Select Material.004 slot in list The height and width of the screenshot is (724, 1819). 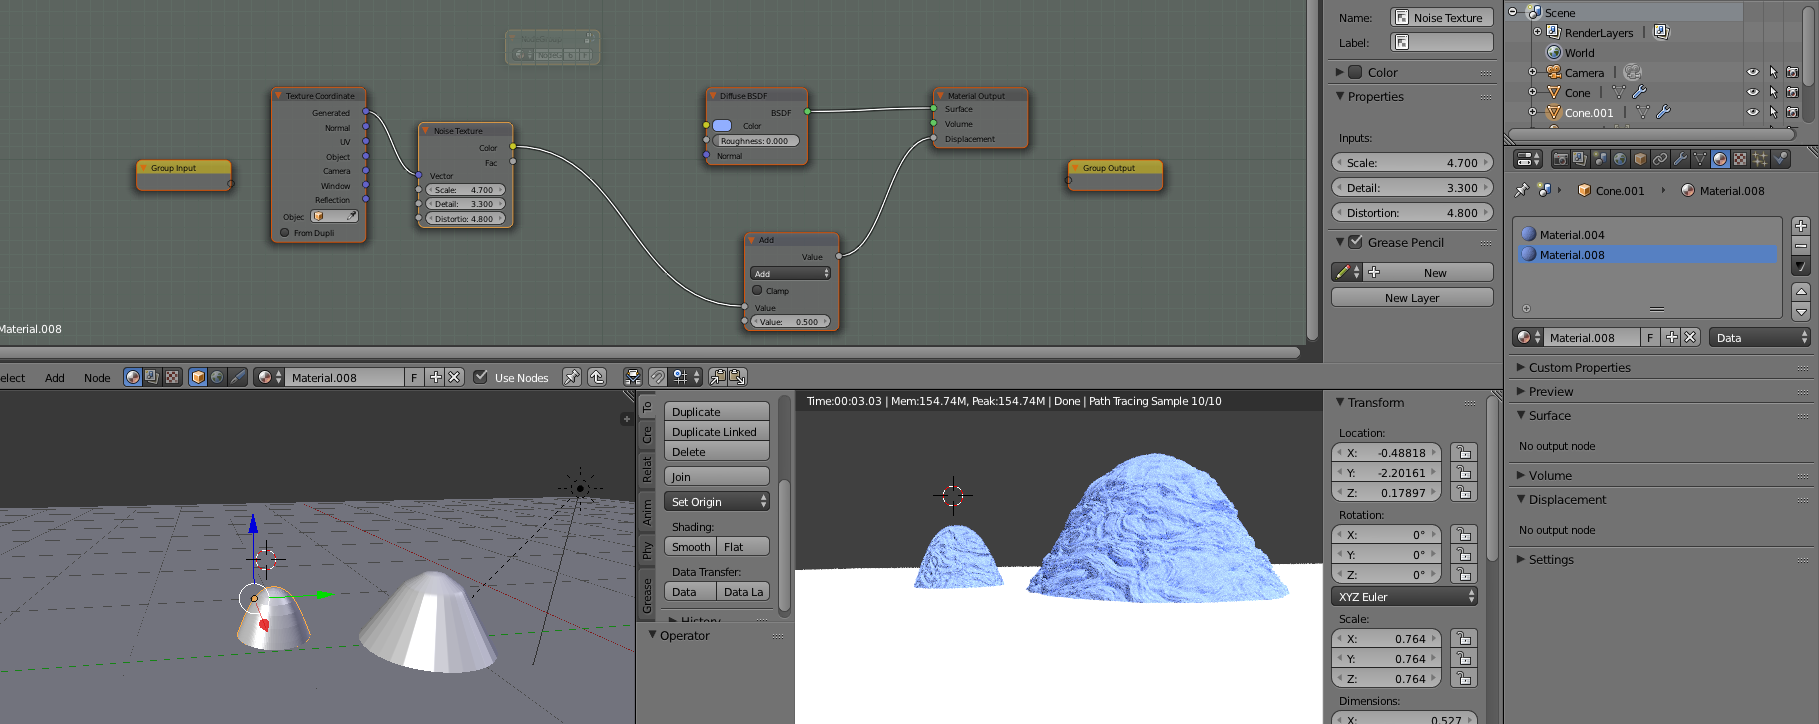pyautogui.click(x=1647, y=235)
